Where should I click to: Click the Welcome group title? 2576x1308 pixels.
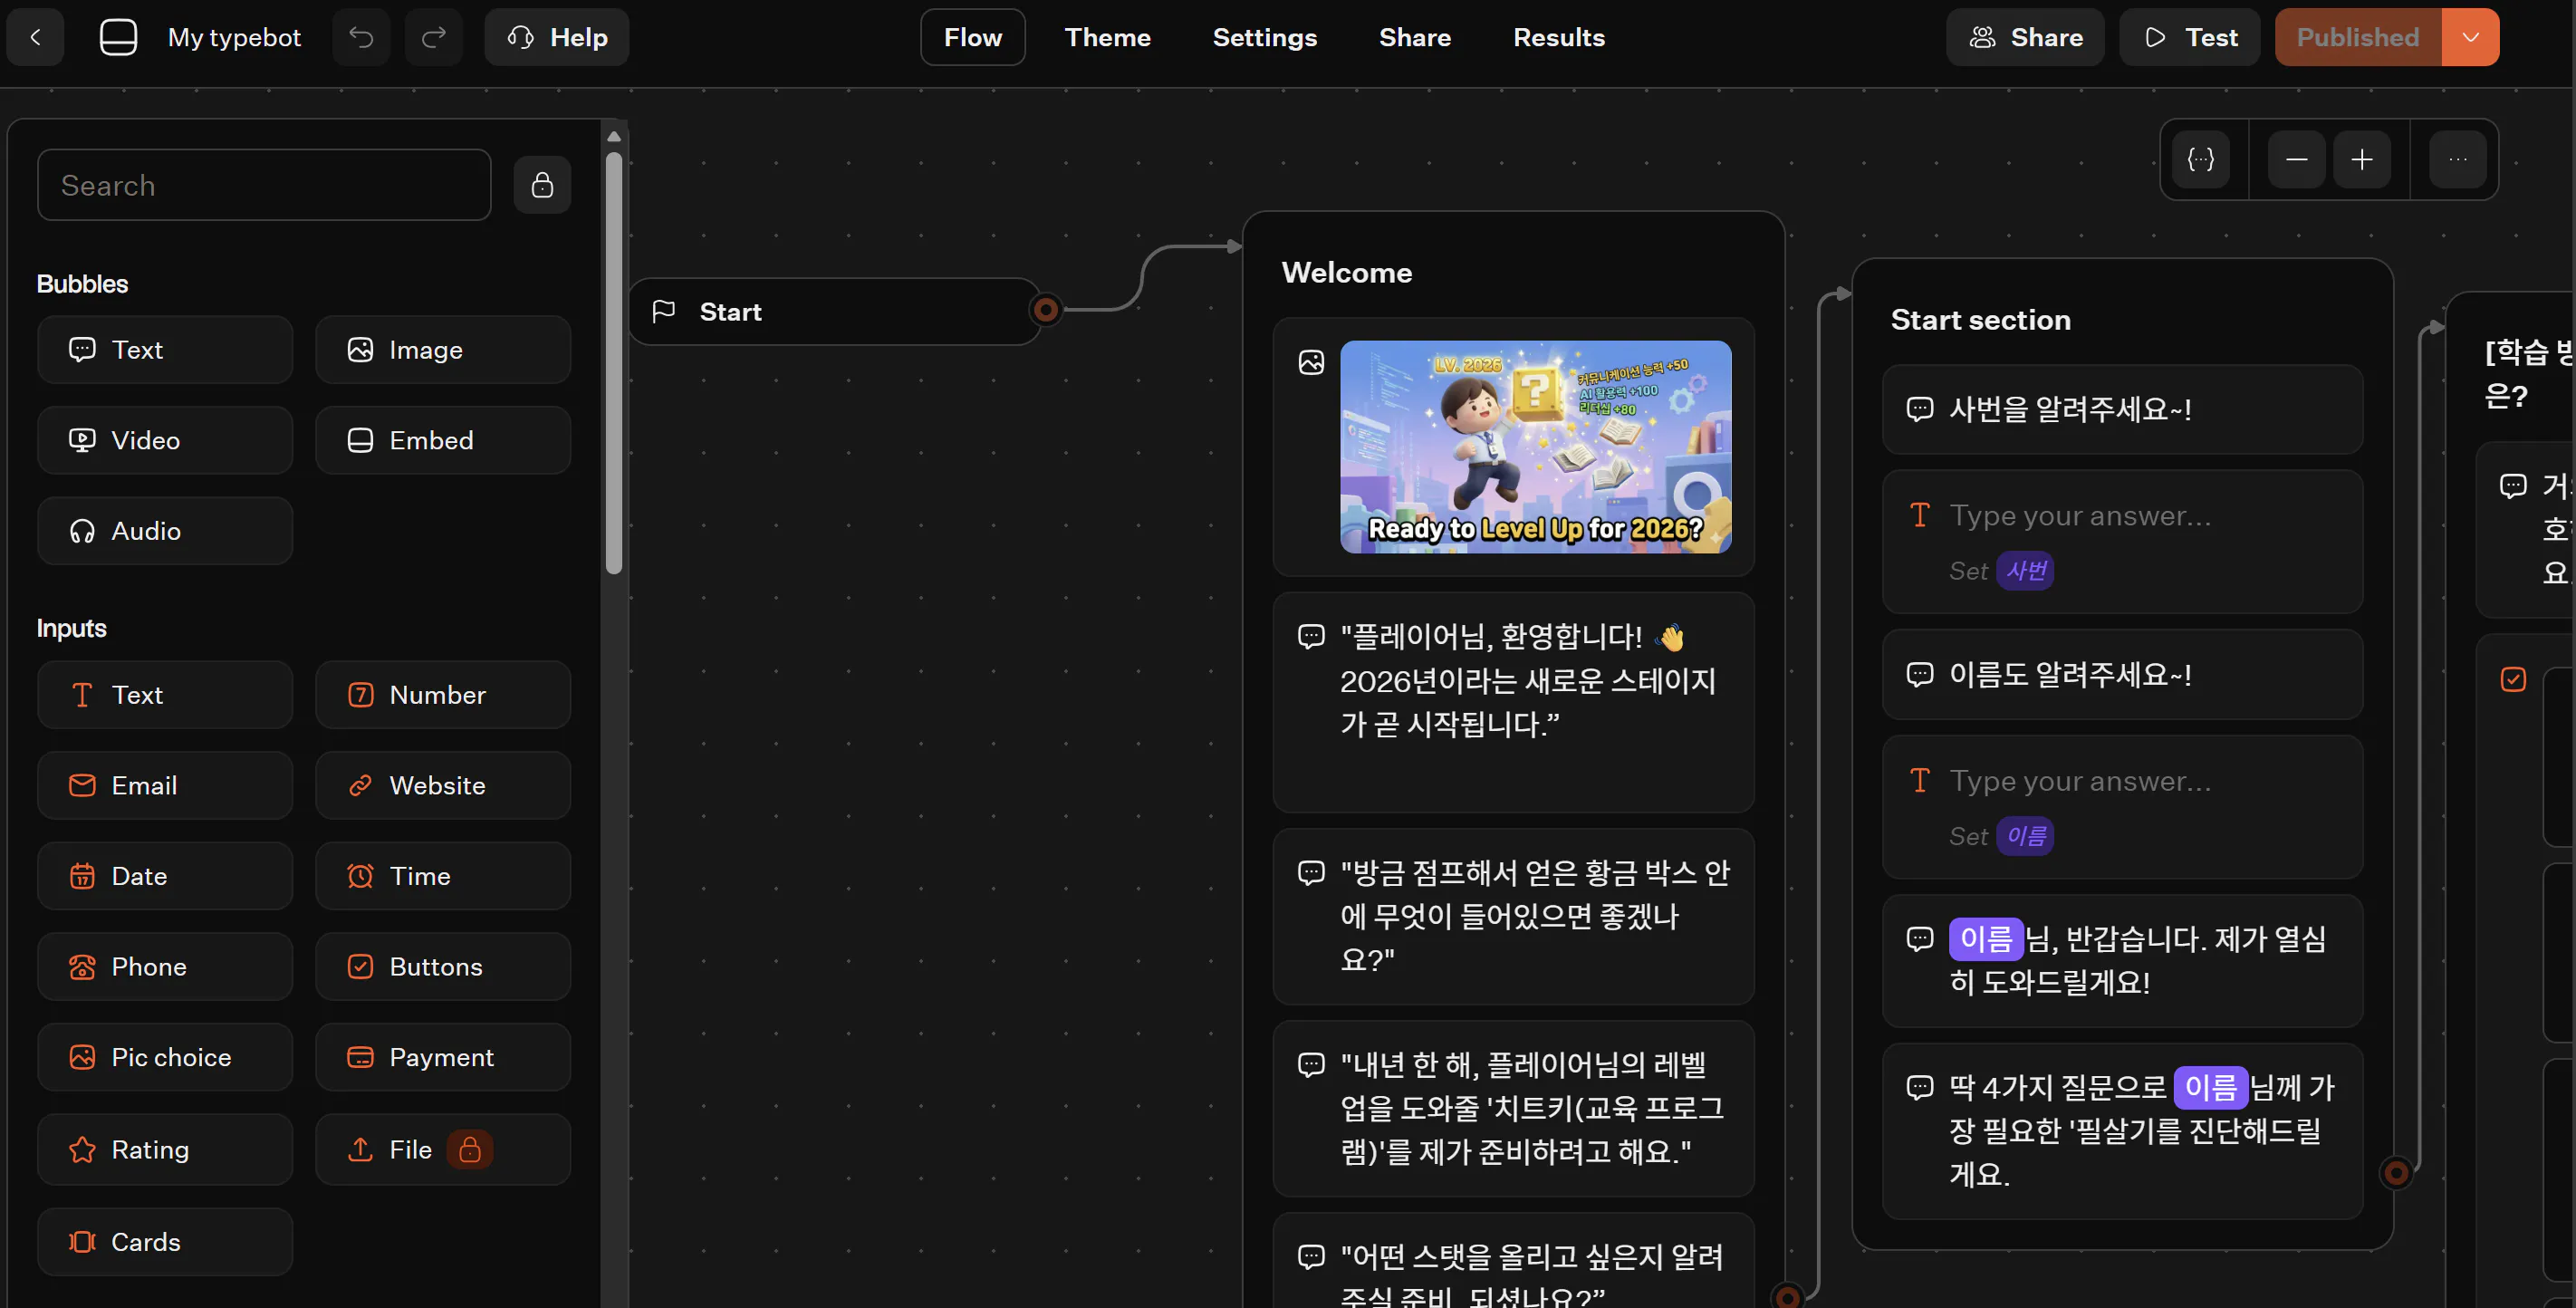(x=1347, y=273)
